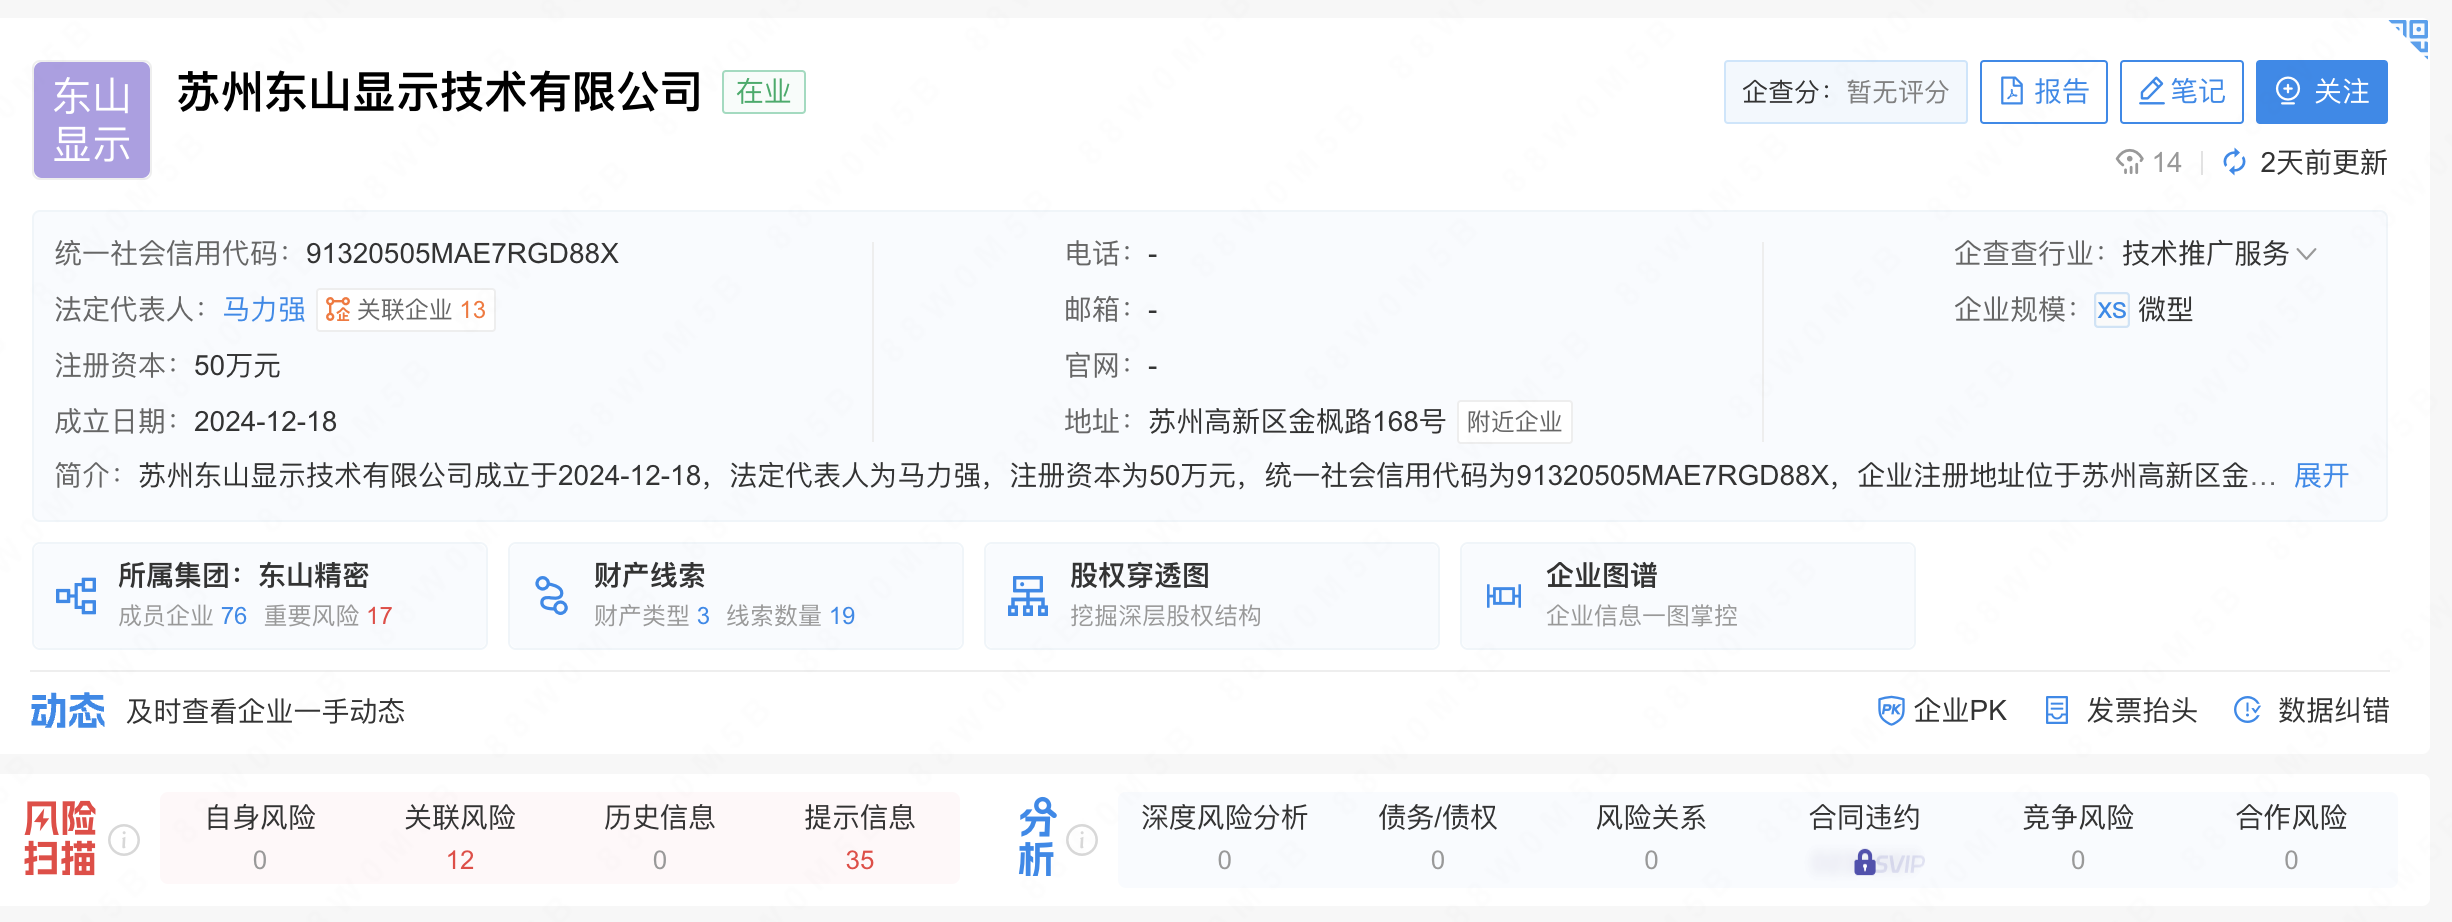Click the eye icon showing 14 views
This screenshot has width=2452, height=922.
pos(2132,162)
